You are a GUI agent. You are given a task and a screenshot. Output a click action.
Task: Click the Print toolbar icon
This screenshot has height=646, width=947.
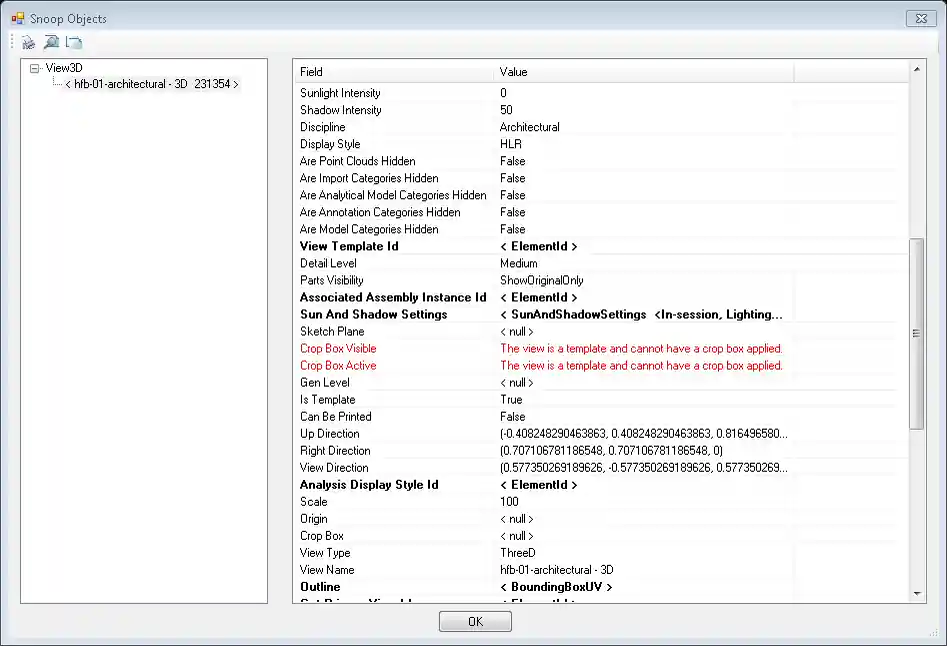coord(29,42)
